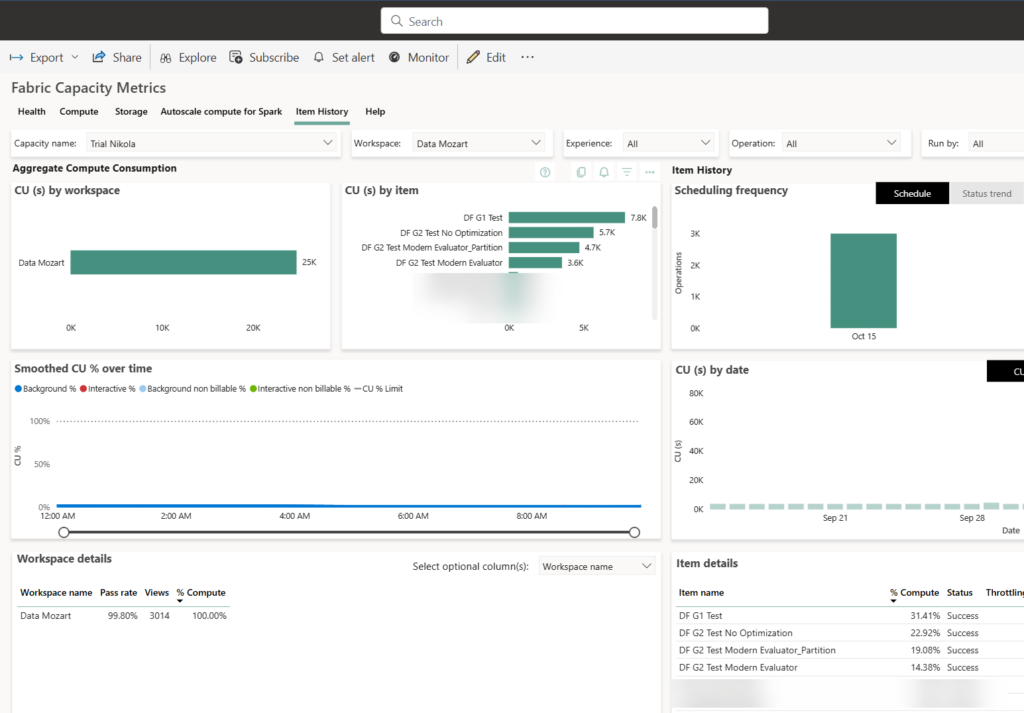Open Monitor from the toolbar

coord(419,57)
